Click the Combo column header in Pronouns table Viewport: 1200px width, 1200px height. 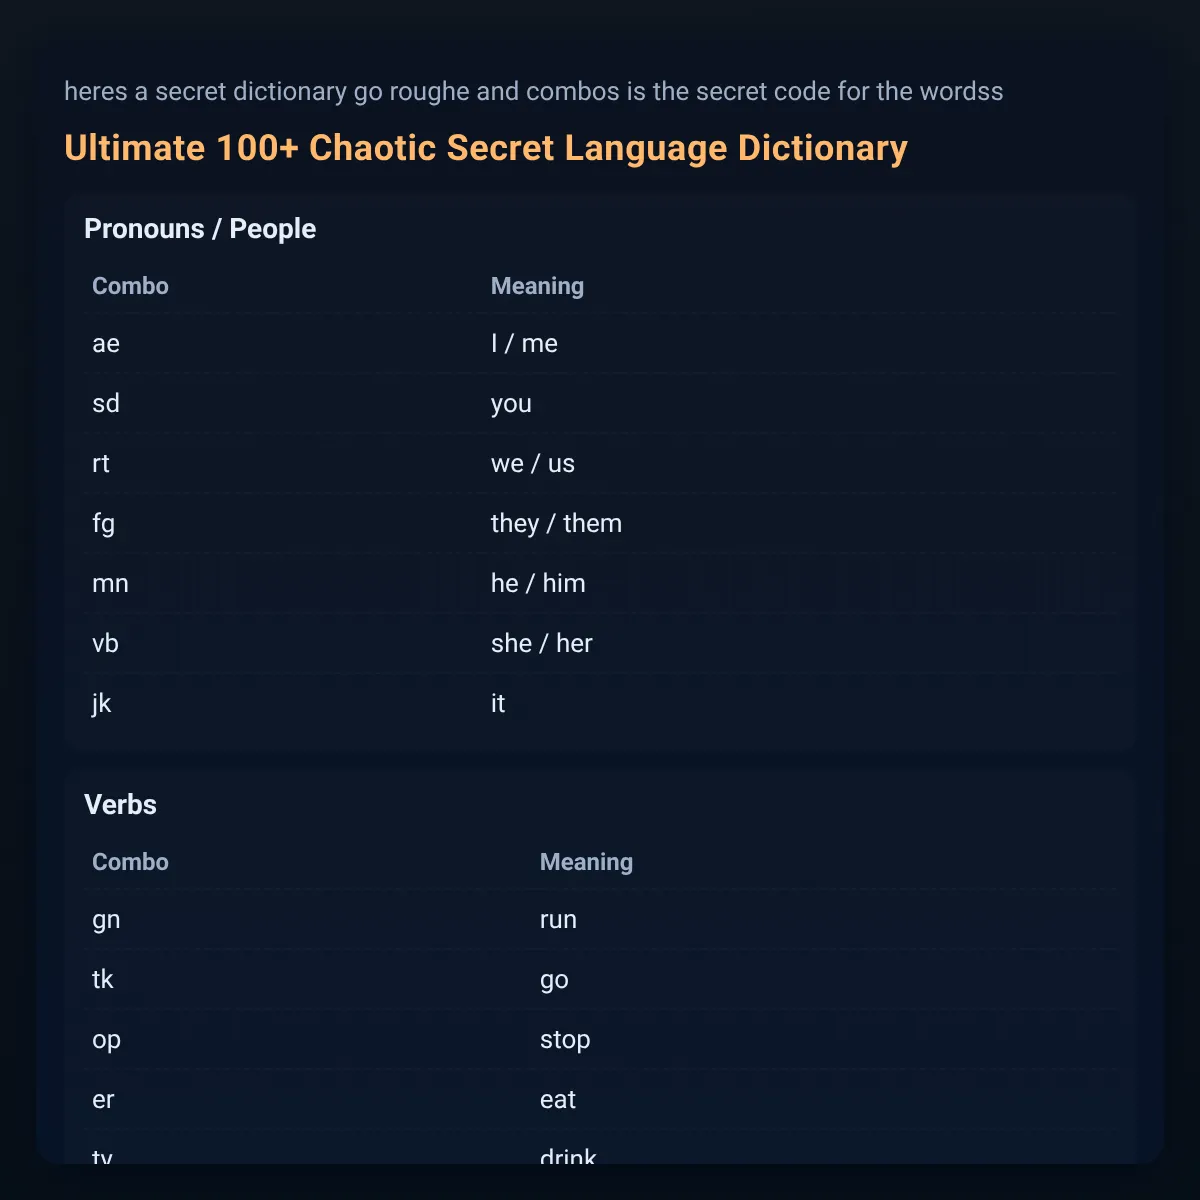[130, 286]
